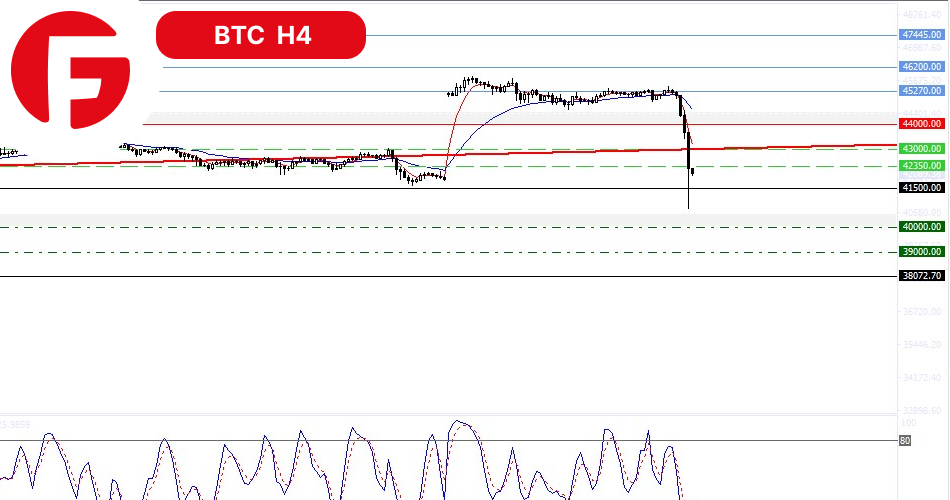950x500 pixels.
Task: Click the 42350.00 price label
Action: 921,166
